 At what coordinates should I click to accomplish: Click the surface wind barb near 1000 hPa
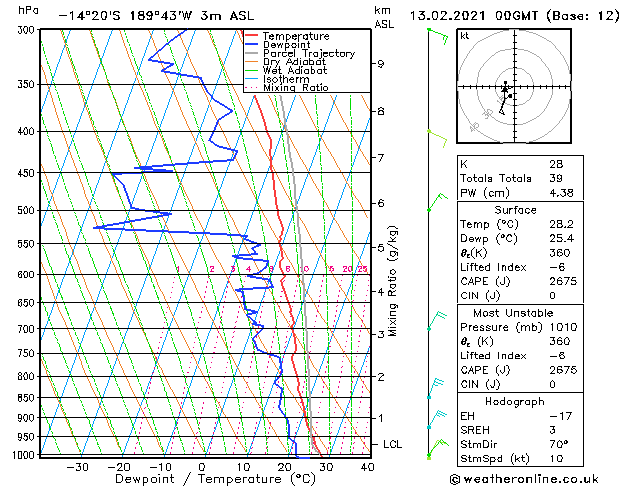[437, 449]
